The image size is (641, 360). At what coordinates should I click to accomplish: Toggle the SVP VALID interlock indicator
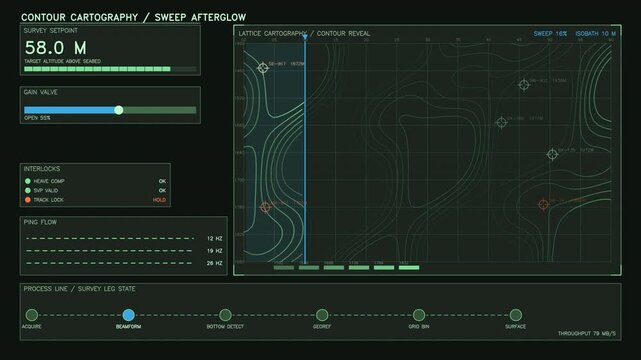pos(28,190)
